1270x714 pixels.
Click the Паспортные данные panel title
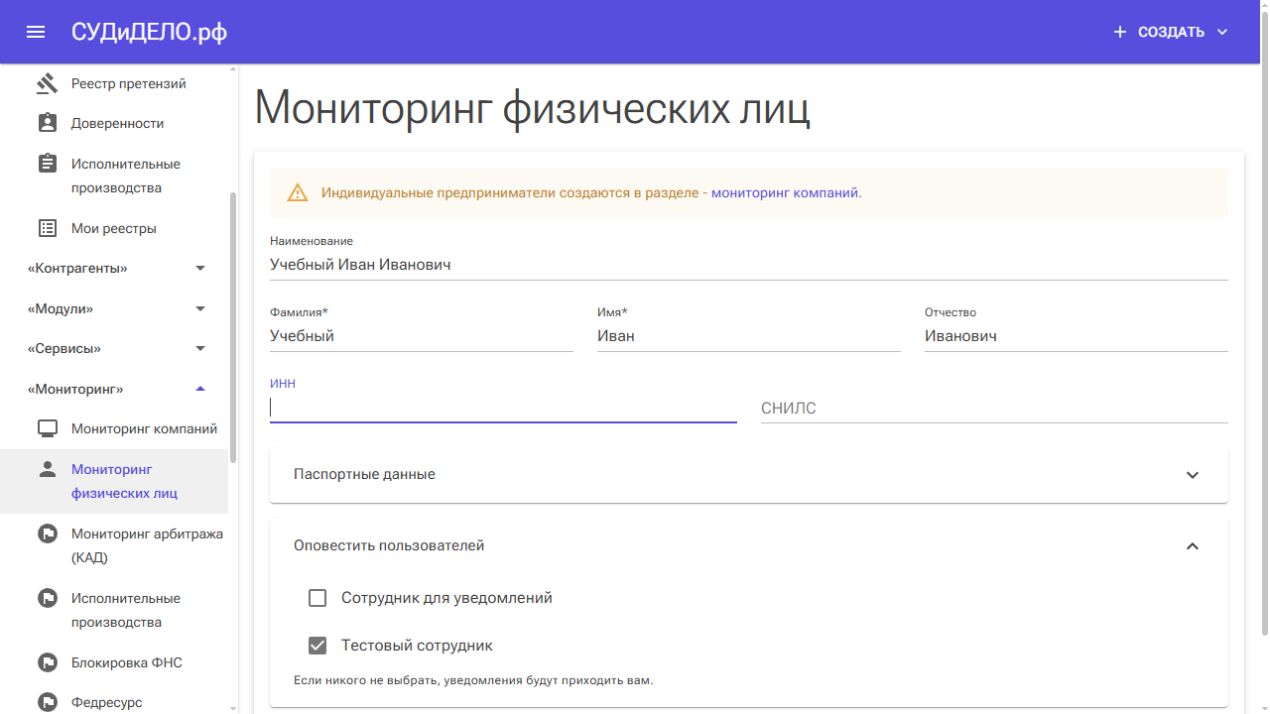click(x=364, y=475)
